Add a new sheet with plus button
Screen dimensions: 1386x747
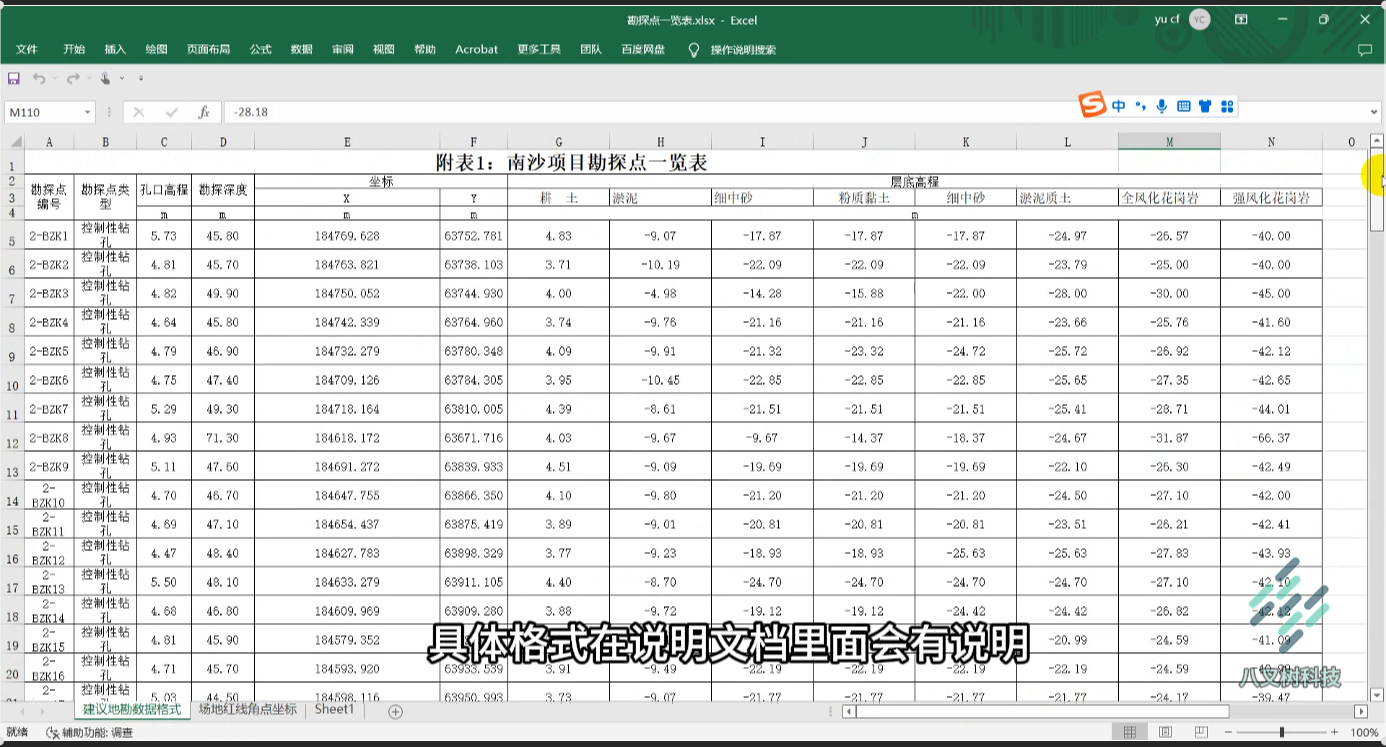(395, 711)
